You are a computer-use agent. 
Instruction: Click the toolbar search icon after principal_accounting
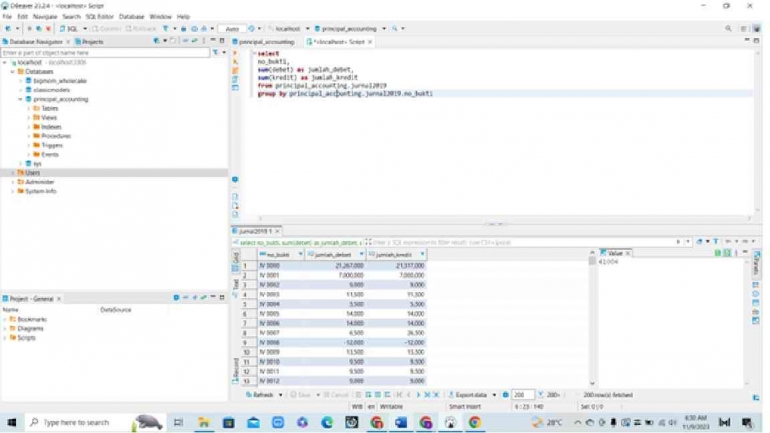click(394, 28)
